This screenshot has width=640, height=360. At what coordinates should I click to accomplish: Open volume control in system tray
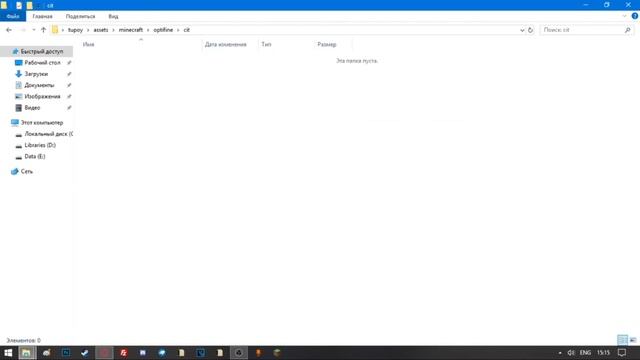coord(571,353)
